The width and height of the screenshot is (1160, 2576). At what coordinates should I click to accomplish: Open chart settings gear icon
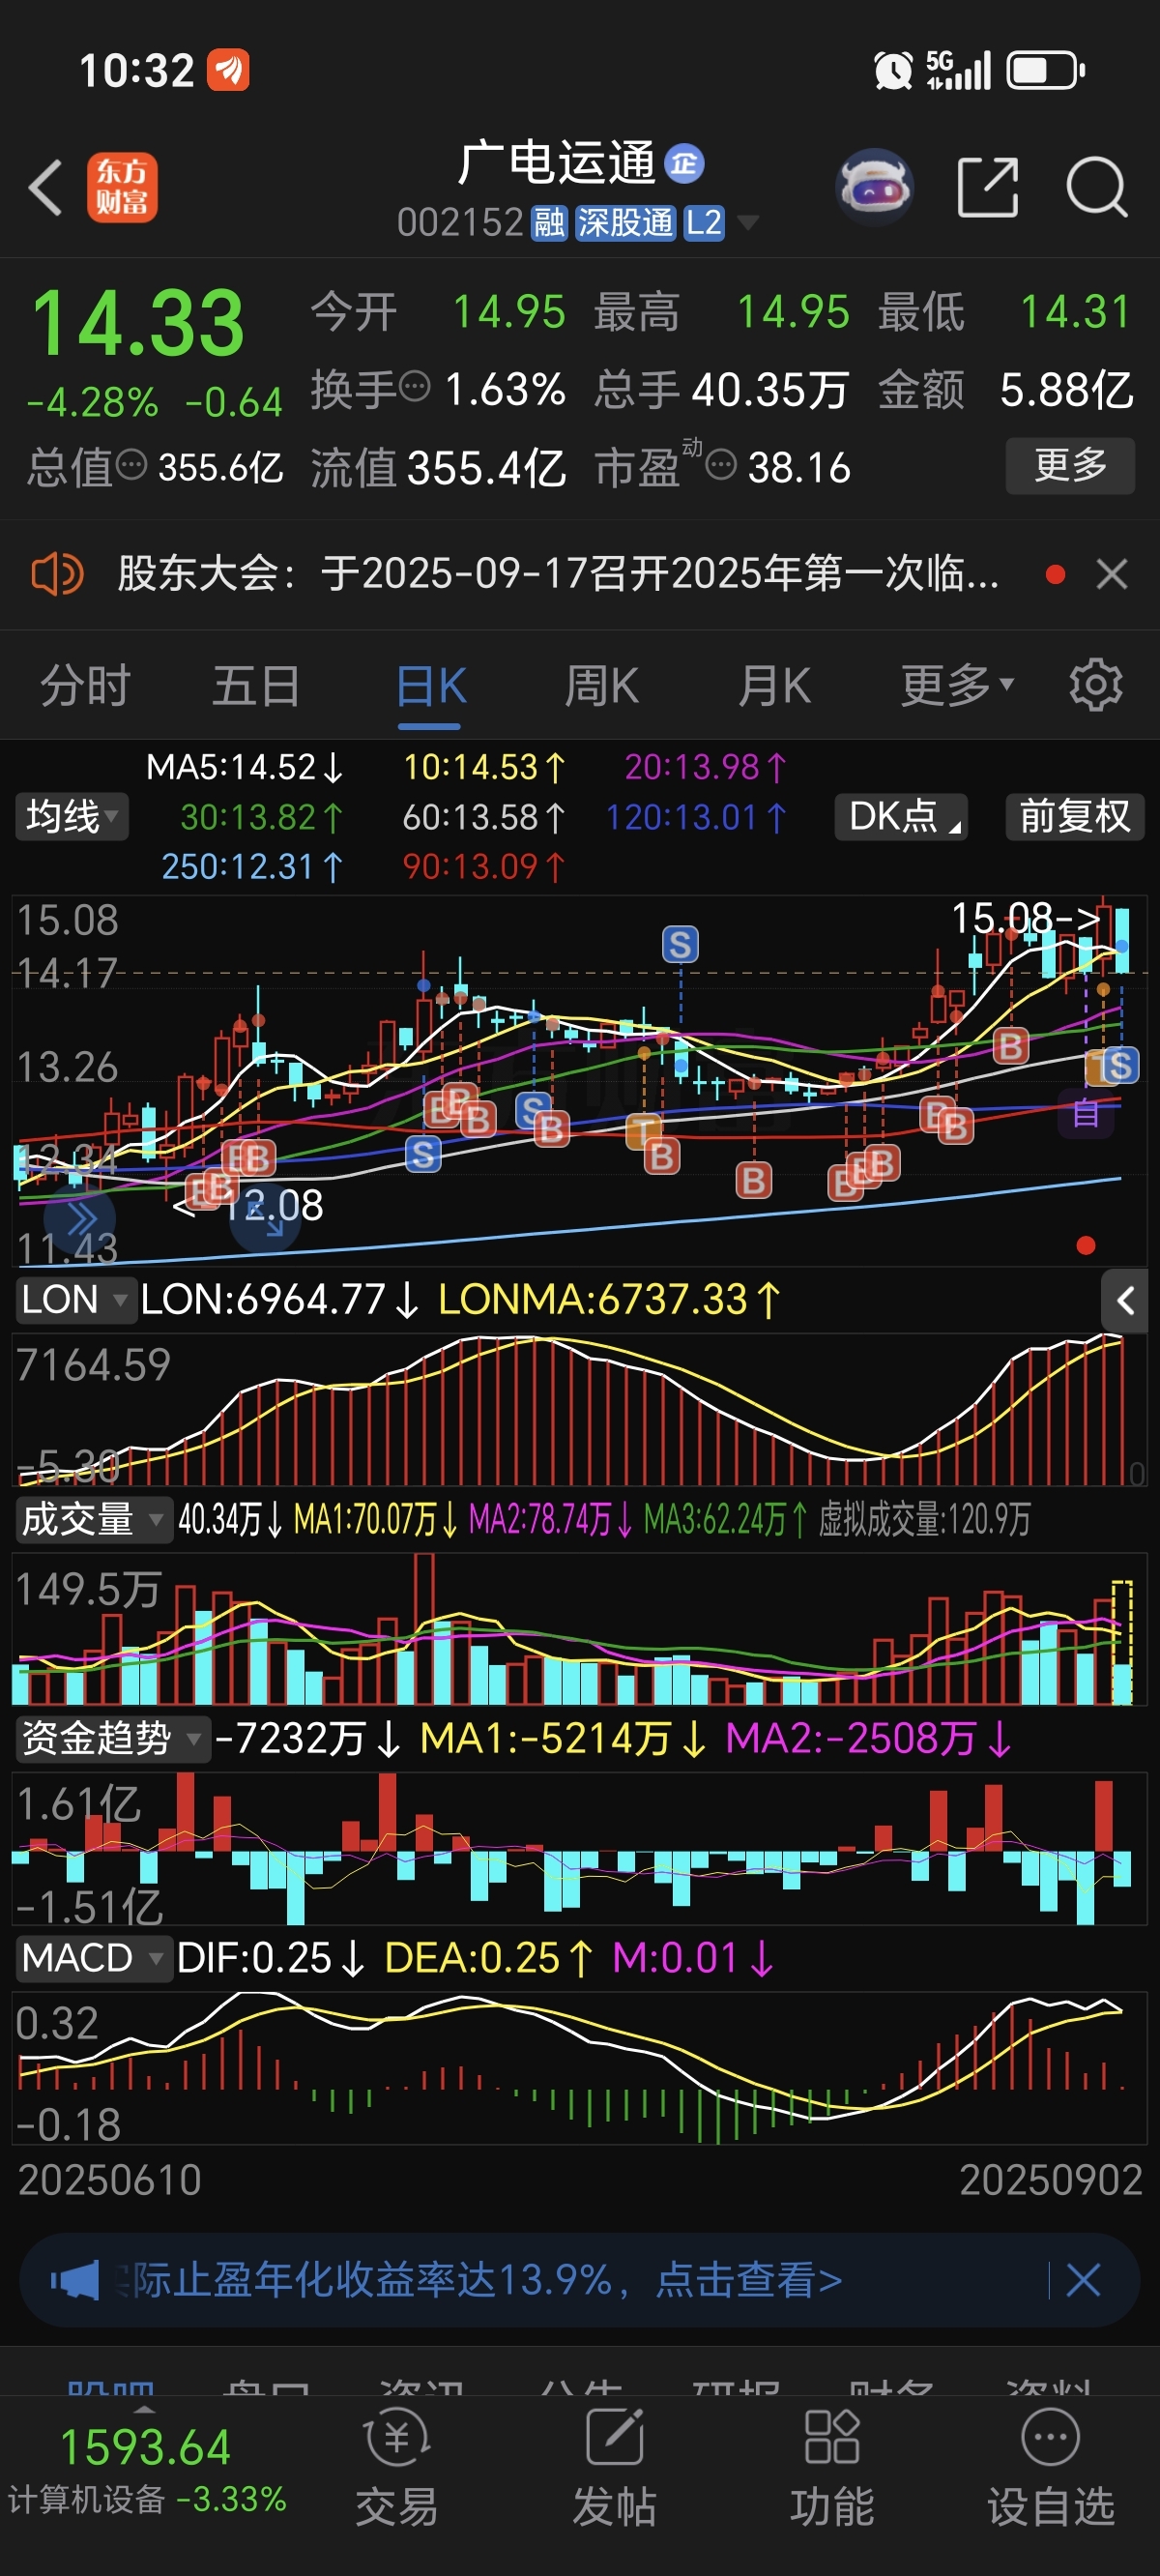(x=1096, y=686)
